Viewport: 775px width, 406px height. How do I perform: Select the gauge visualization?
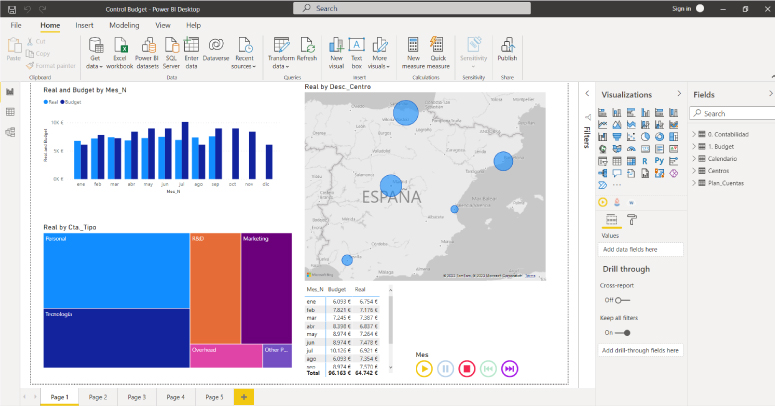[631, 149]
